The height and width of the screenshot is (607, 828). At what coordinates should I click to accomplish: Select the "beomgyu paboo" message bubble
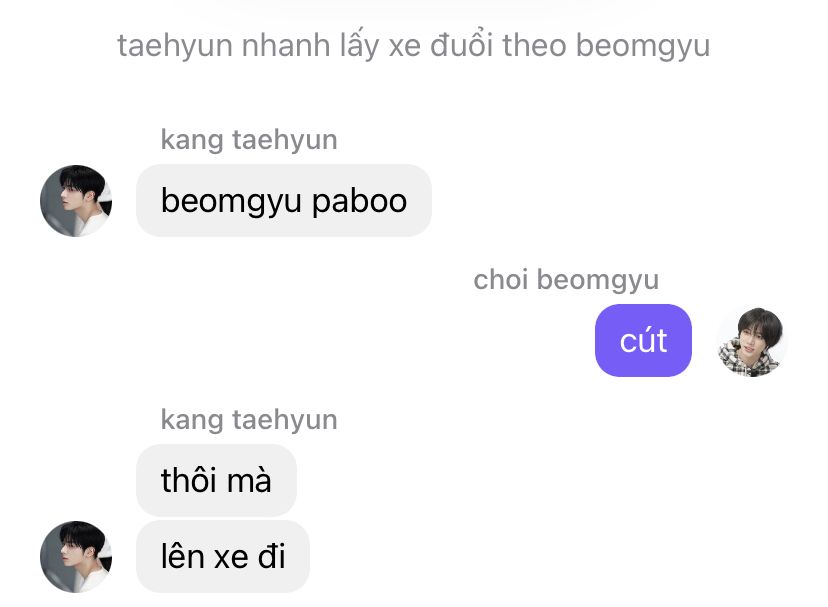pyautogui.click(x=284, y=201)
